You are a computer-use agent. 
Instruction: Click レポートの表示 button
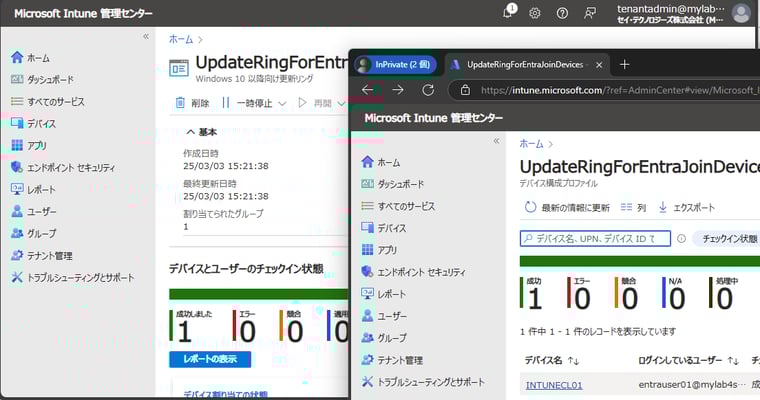210,359
